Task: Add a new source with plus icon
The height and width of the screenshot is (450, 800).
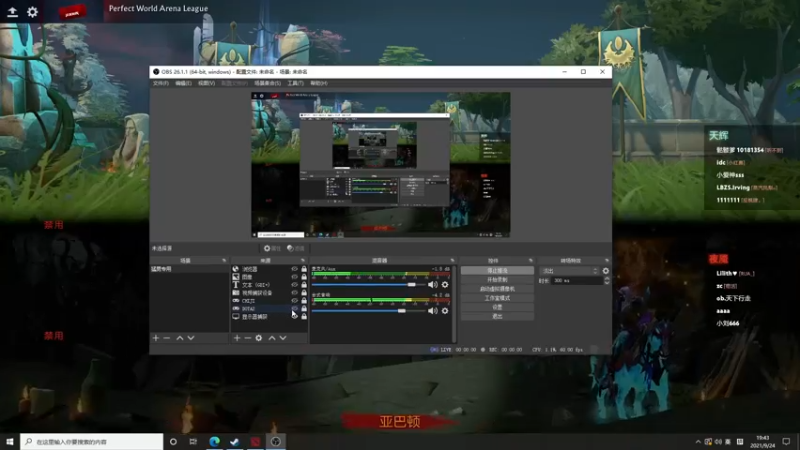Action: [237, 338]
